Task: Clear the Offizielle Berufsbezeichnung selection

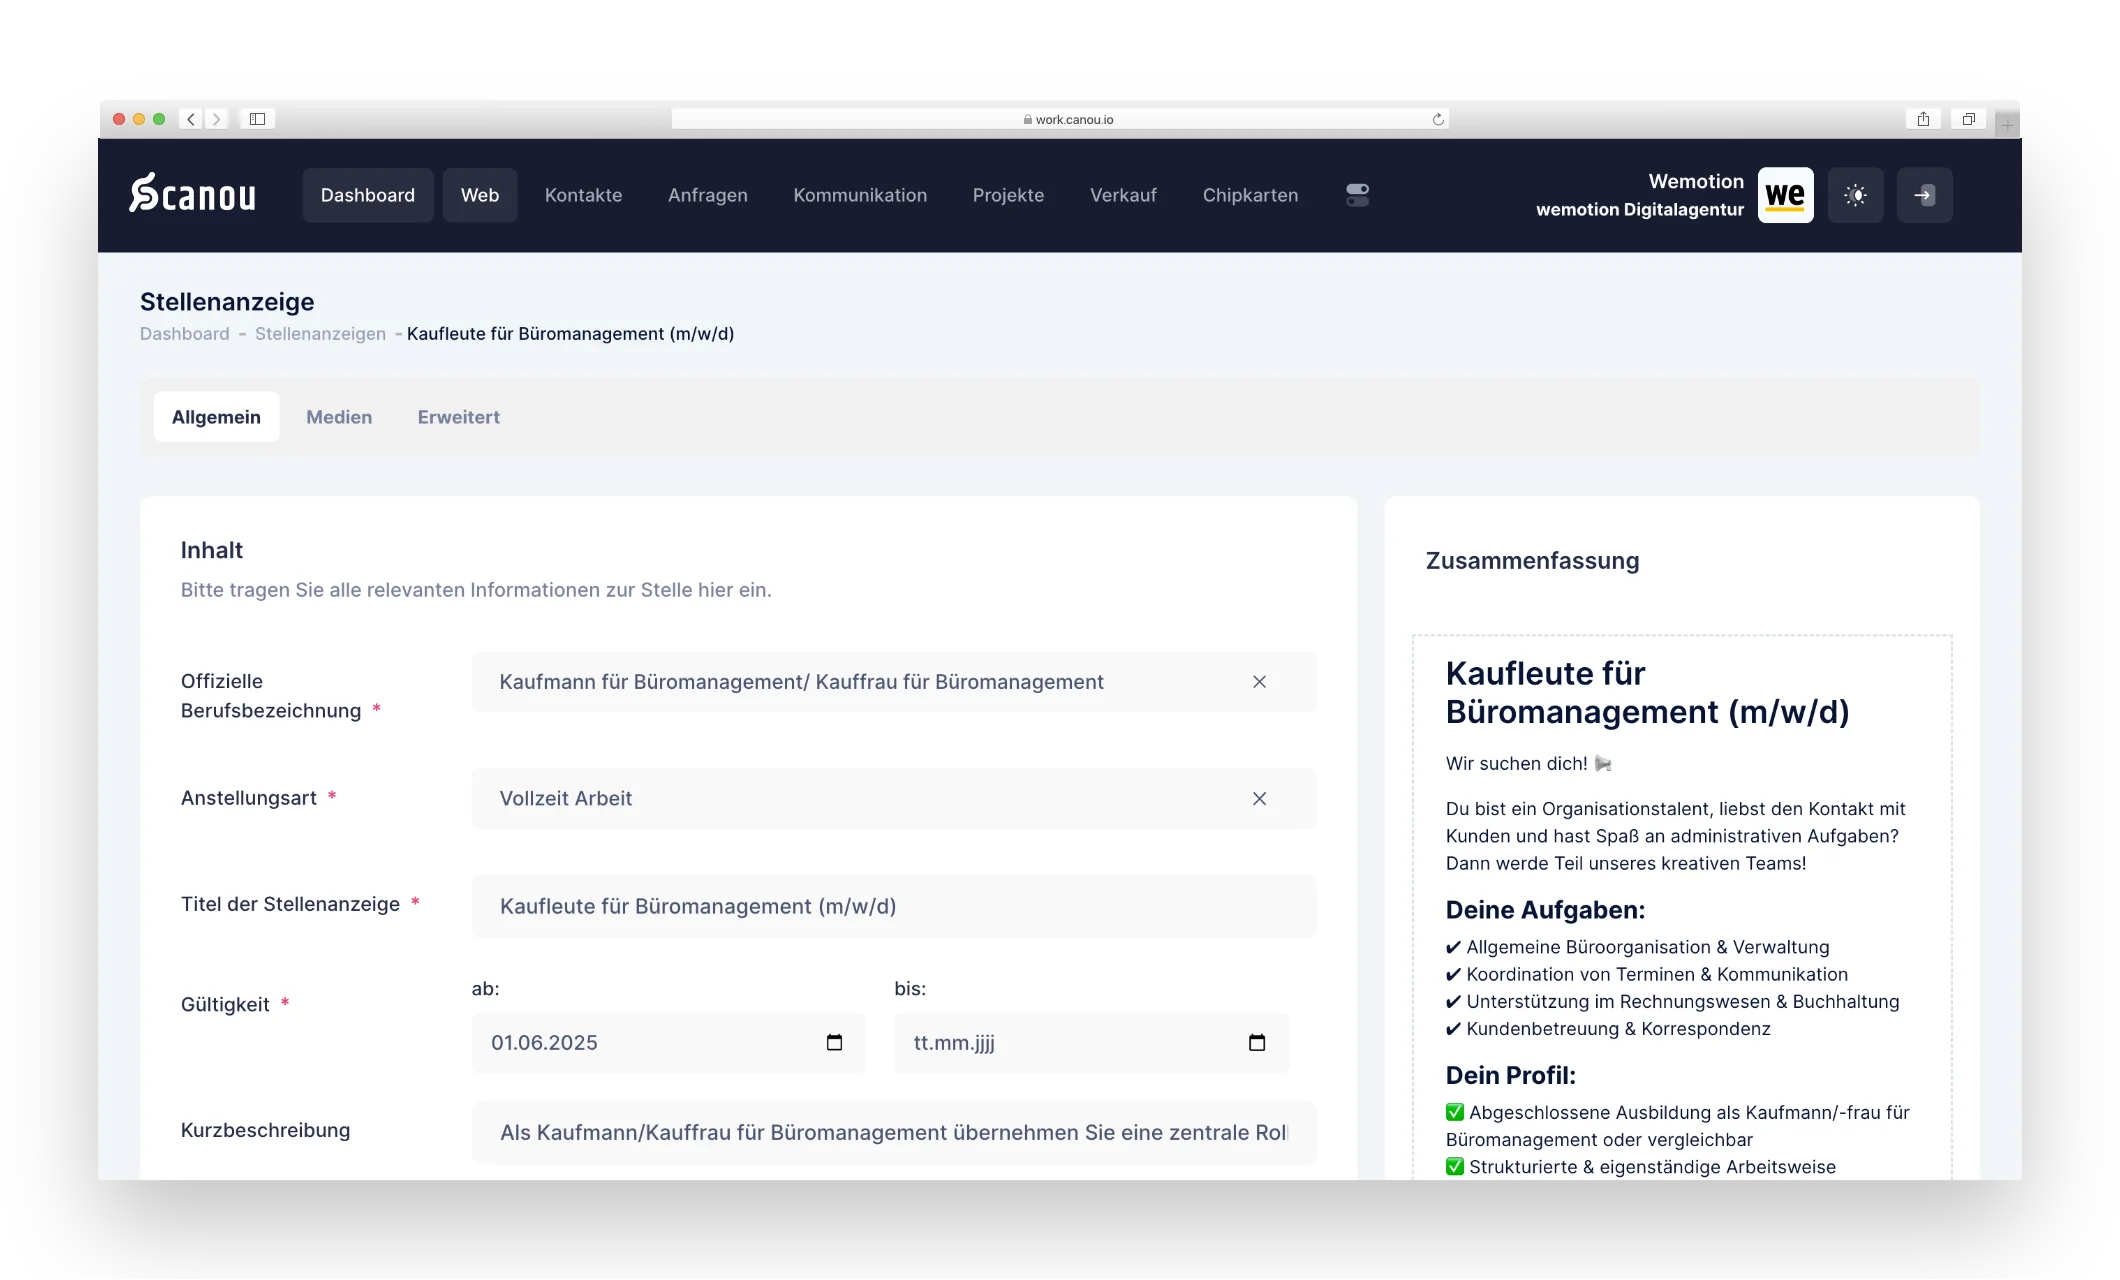Action: coord(1259,682)
